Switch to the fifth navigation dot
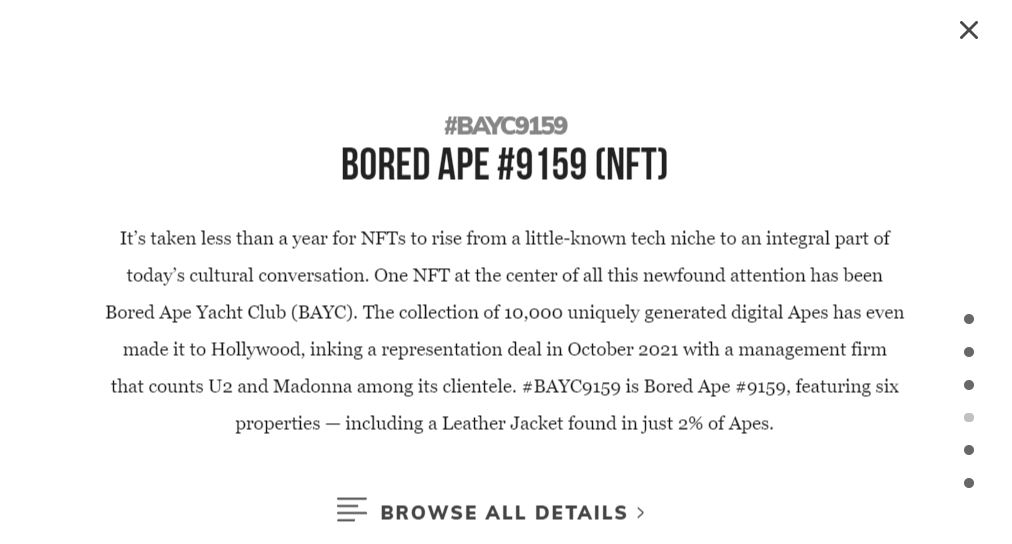The width and height of the screenshot is (1012, 544). [x=968, y=450]
